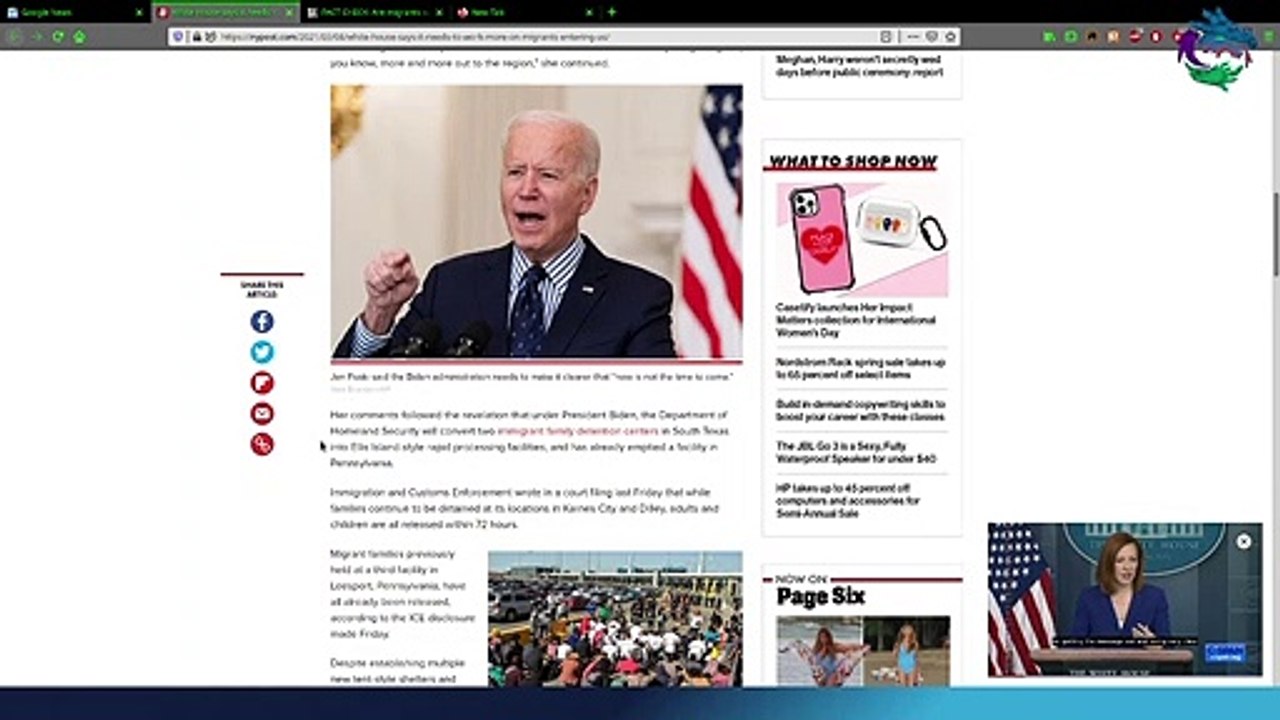
Task: View site security padlock info
Action: click(196, 36)
